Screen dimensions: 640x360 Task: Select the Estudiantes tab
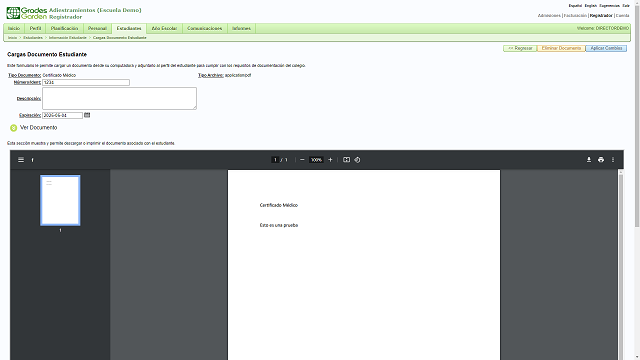[x=129, y=28]
